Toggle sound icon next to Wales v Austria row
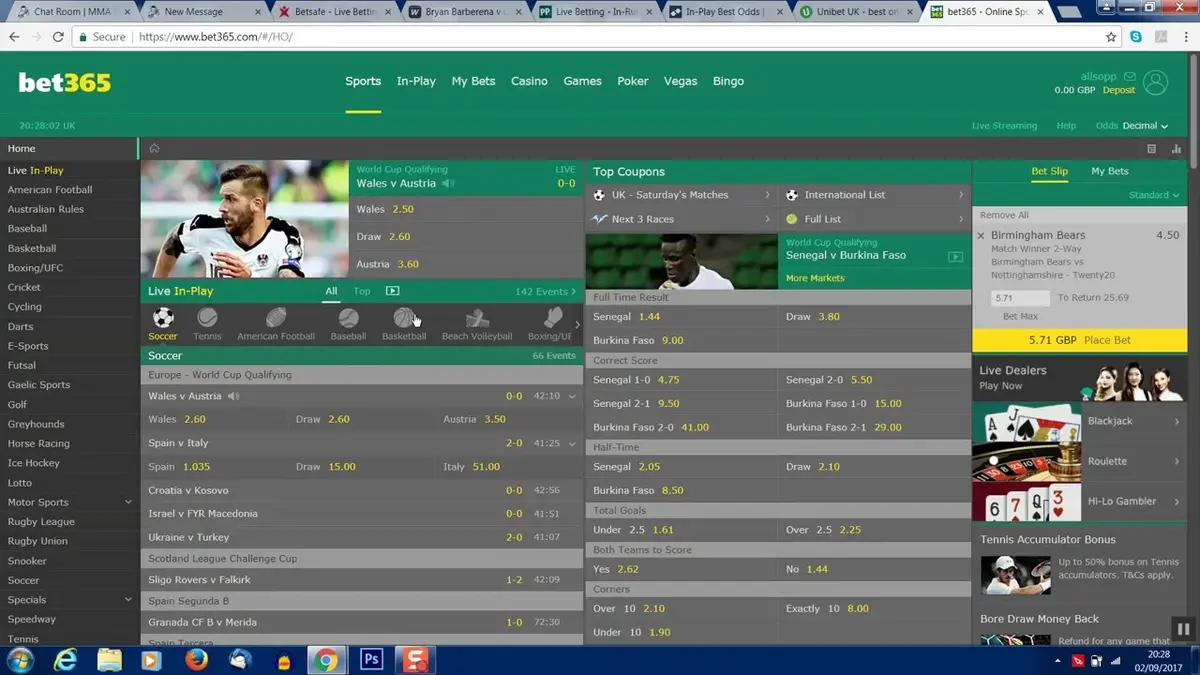This screenshot has height=675, width=1200. coord(233,396)
